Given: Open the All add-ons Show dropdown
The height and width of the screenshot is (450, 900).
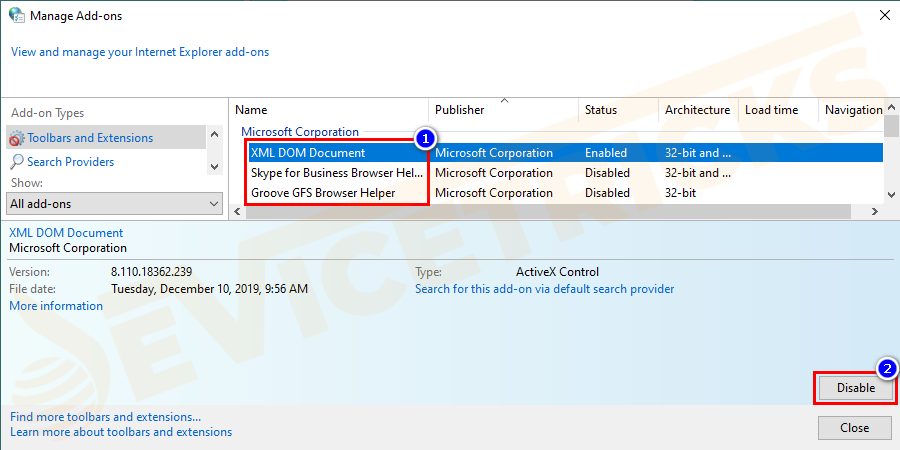Looking at the screenshot, I should (115, 204).
